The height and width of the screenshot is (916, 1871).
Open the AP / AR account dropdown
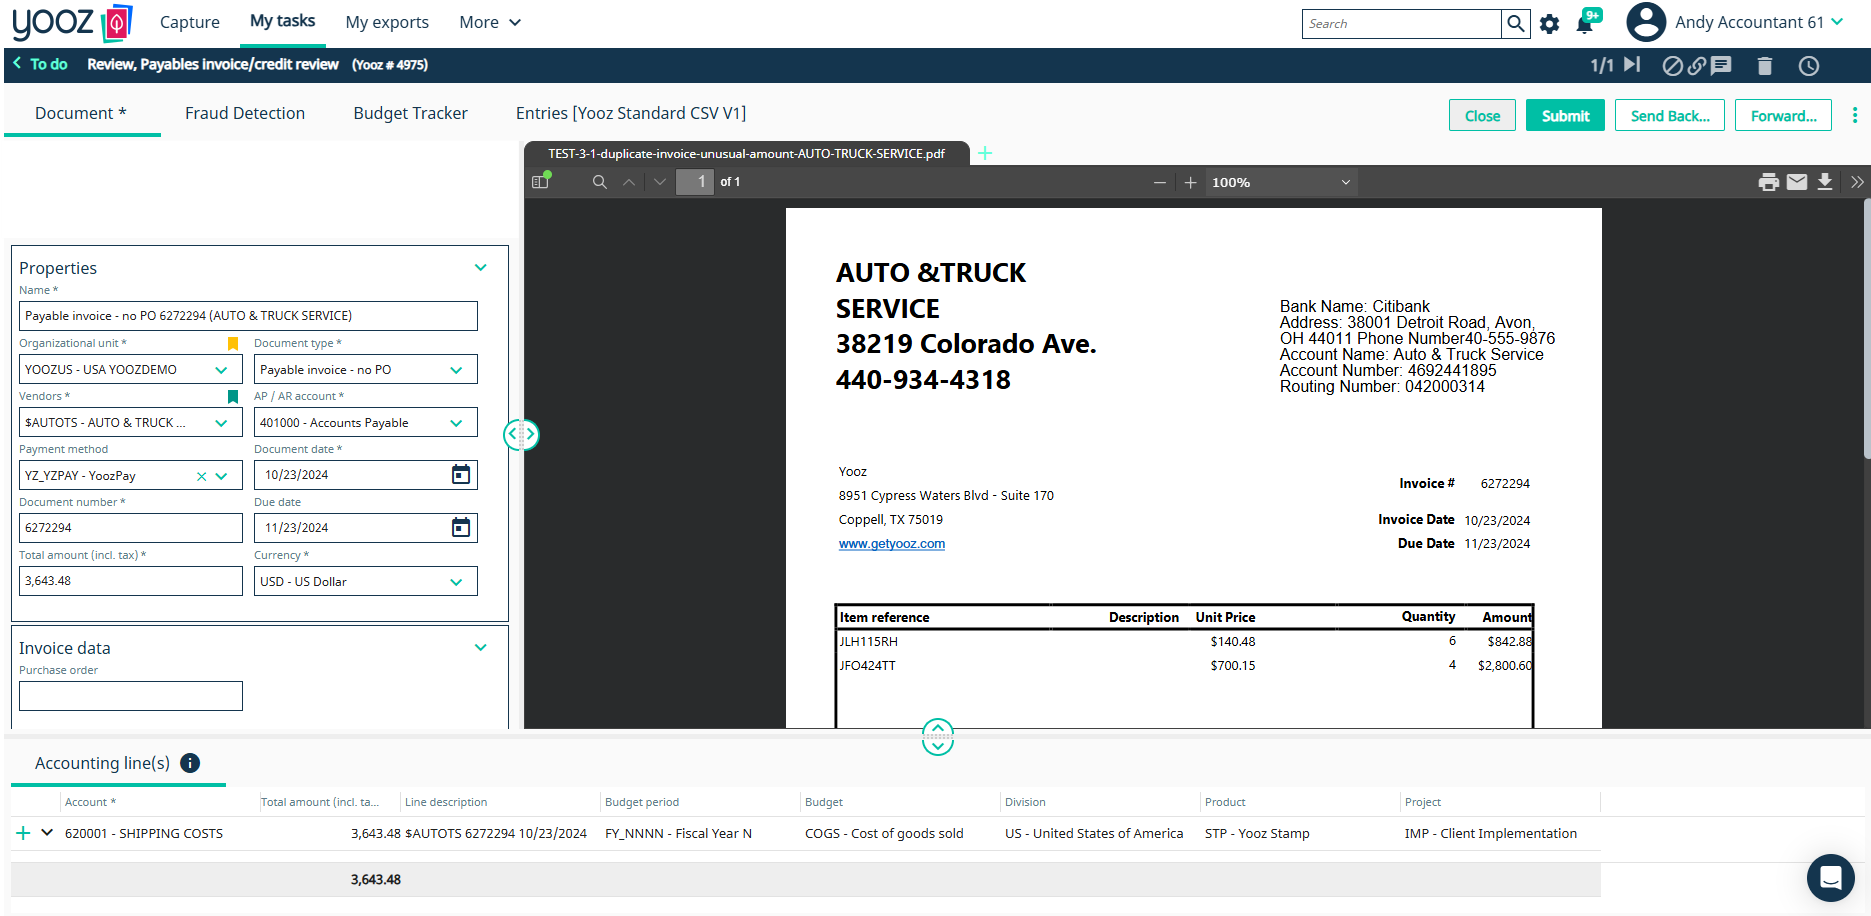click(456, 423)
